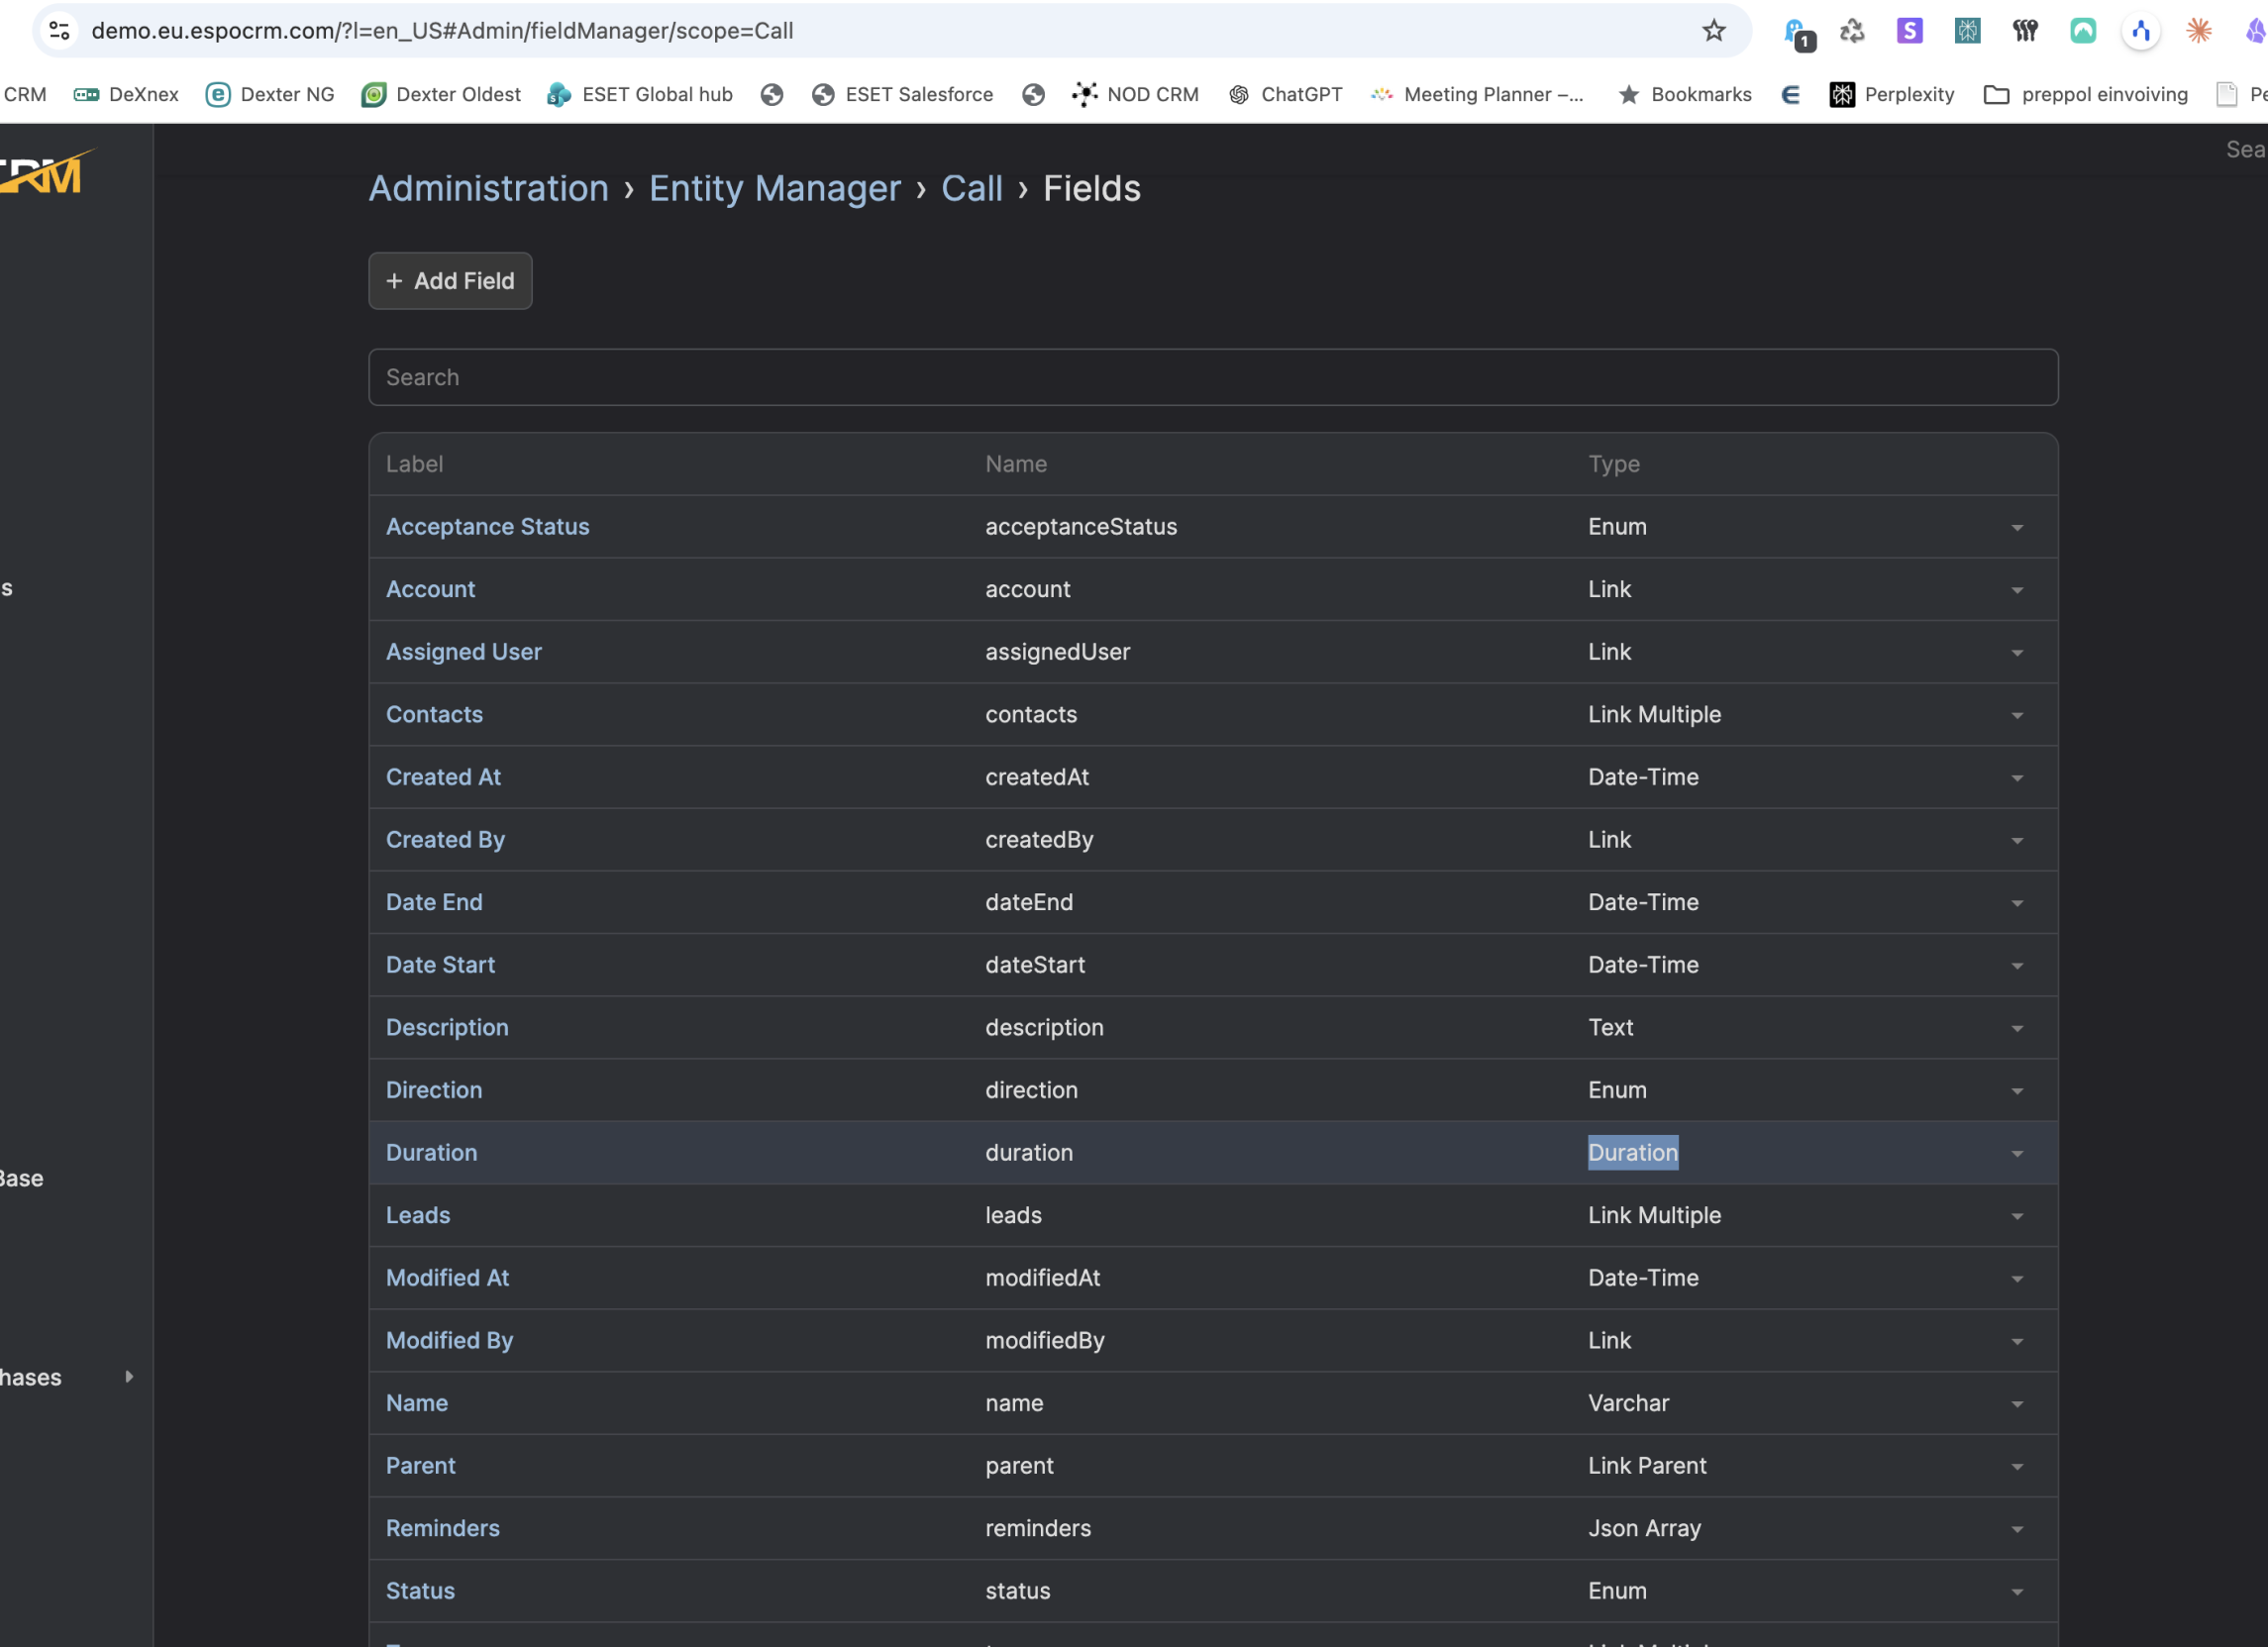2268x1647 pixels.
Task: Open preppol einvoiving bookmark folder
Action: (2086, 94)
